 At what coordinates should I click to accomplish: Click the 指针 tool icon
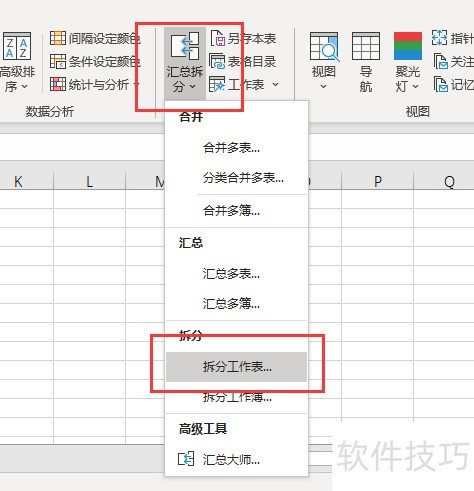(439, 38)
